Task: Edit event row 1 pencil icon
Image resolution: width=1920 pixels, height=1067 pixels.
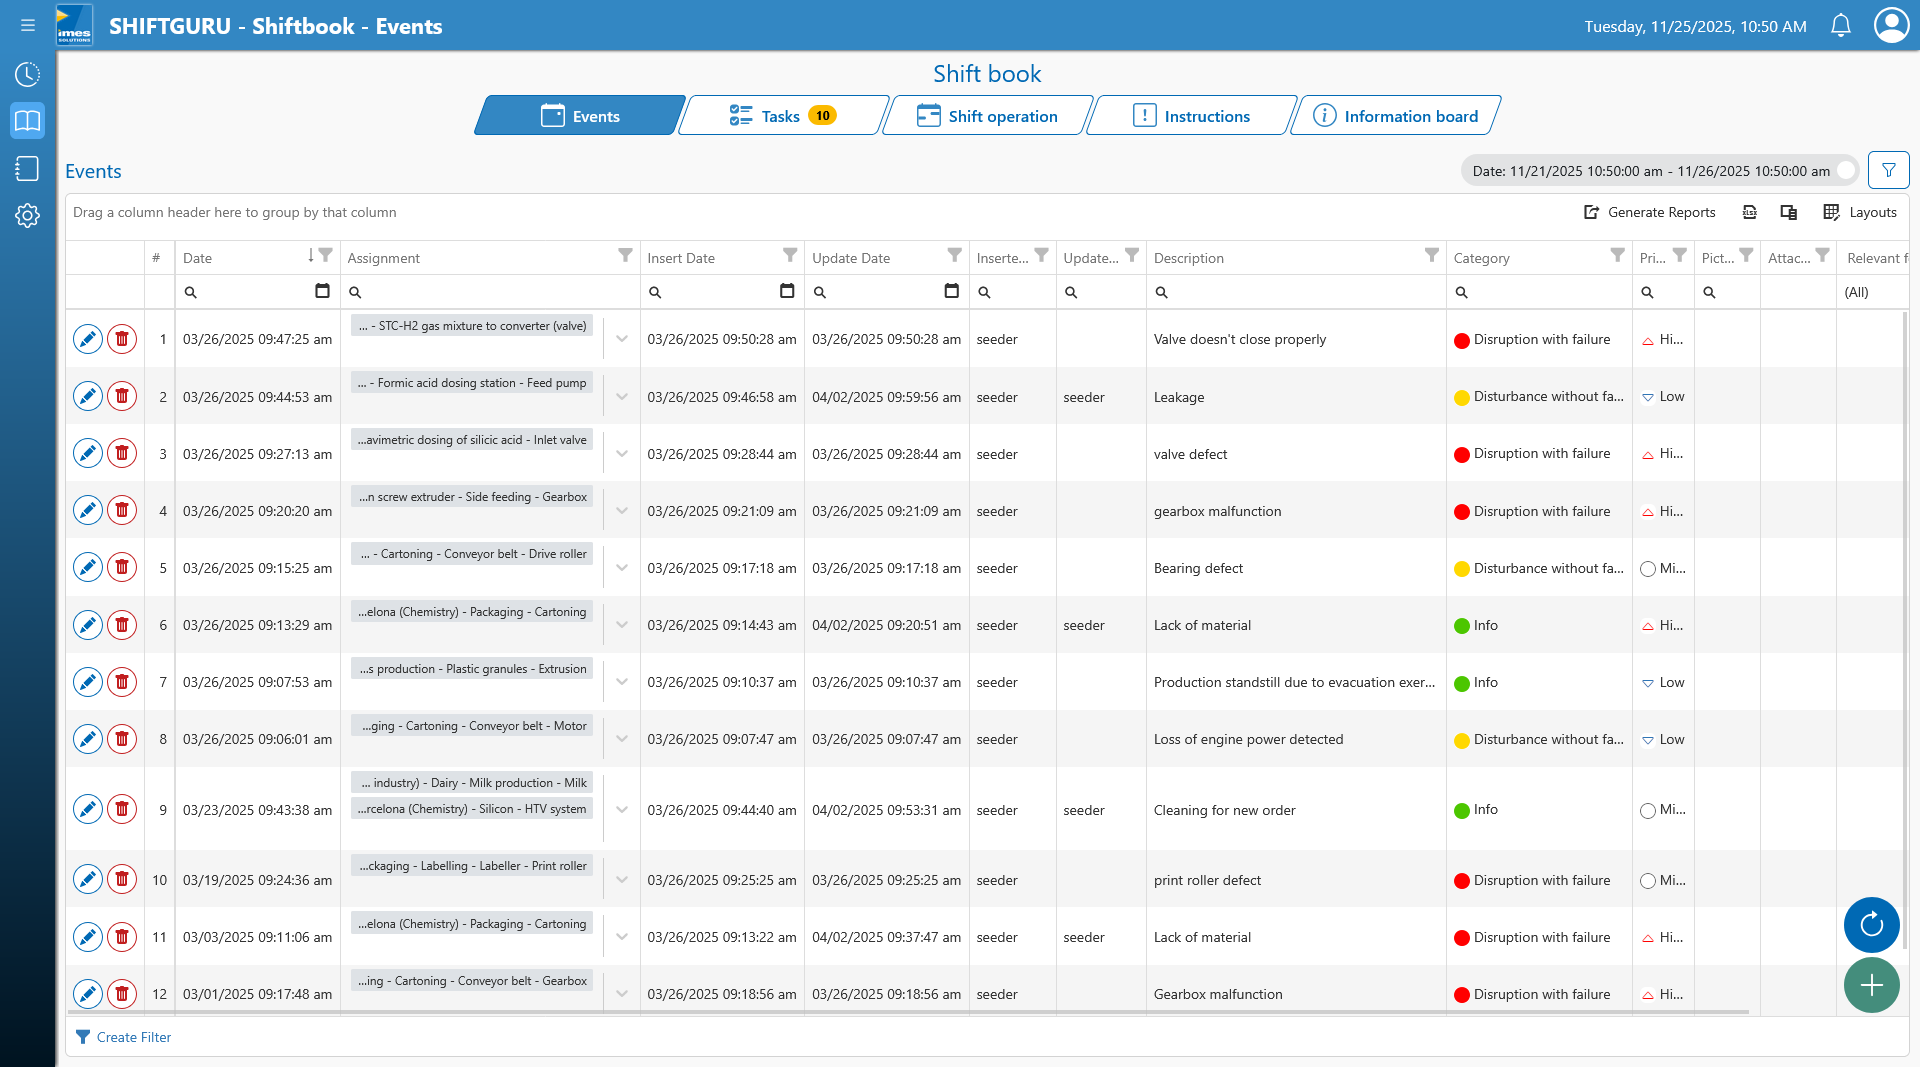Action: coord(88,339)
